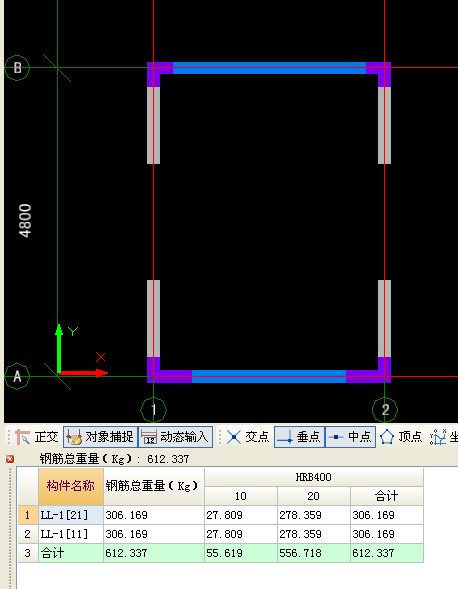Click the bottom blue beam LL-1 in drawing
458x589 pixels.
point(269,376)
